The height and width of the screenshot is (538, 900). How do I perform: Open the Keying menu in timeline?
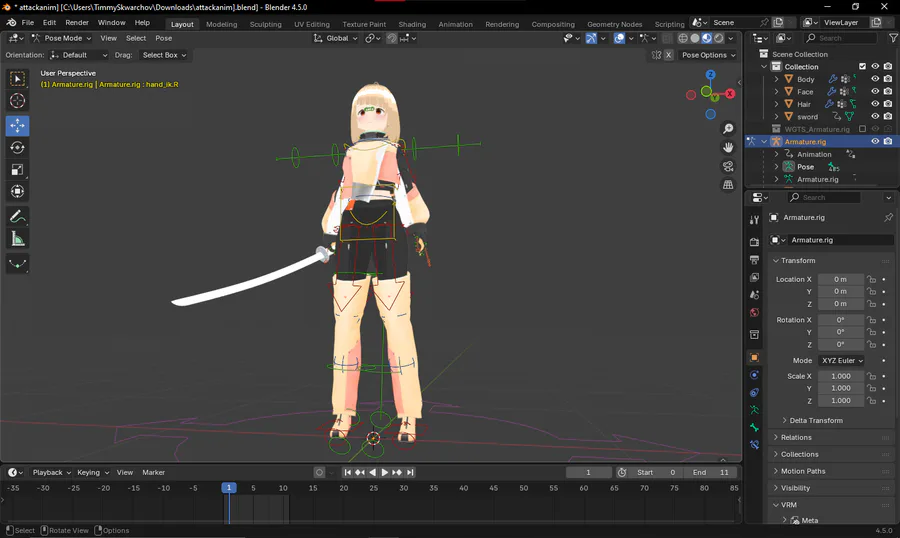[x=92, y=473]
